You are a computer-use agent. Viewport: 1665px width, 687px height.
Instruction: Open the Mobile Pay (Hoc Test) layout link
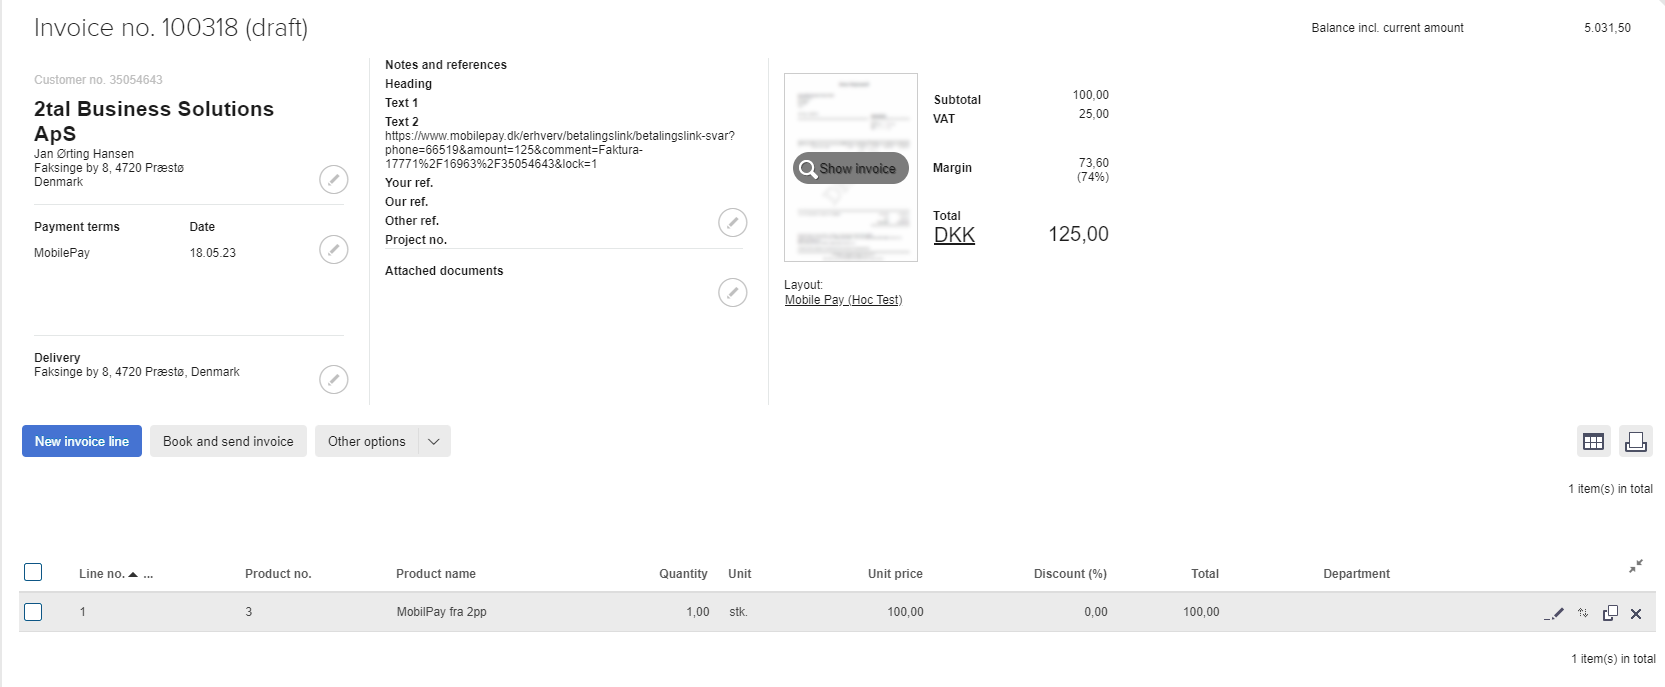(843, 300)
